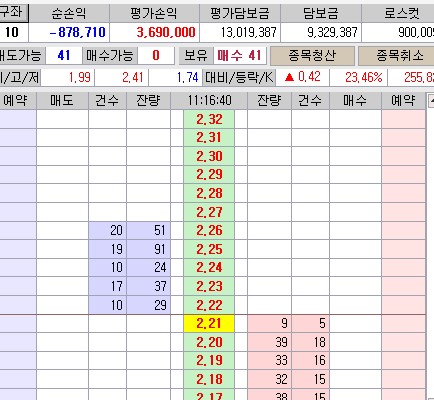Click the 11:16:40 time header
The height and width of the screenshot is (400, 434).
tap(209, 100)
